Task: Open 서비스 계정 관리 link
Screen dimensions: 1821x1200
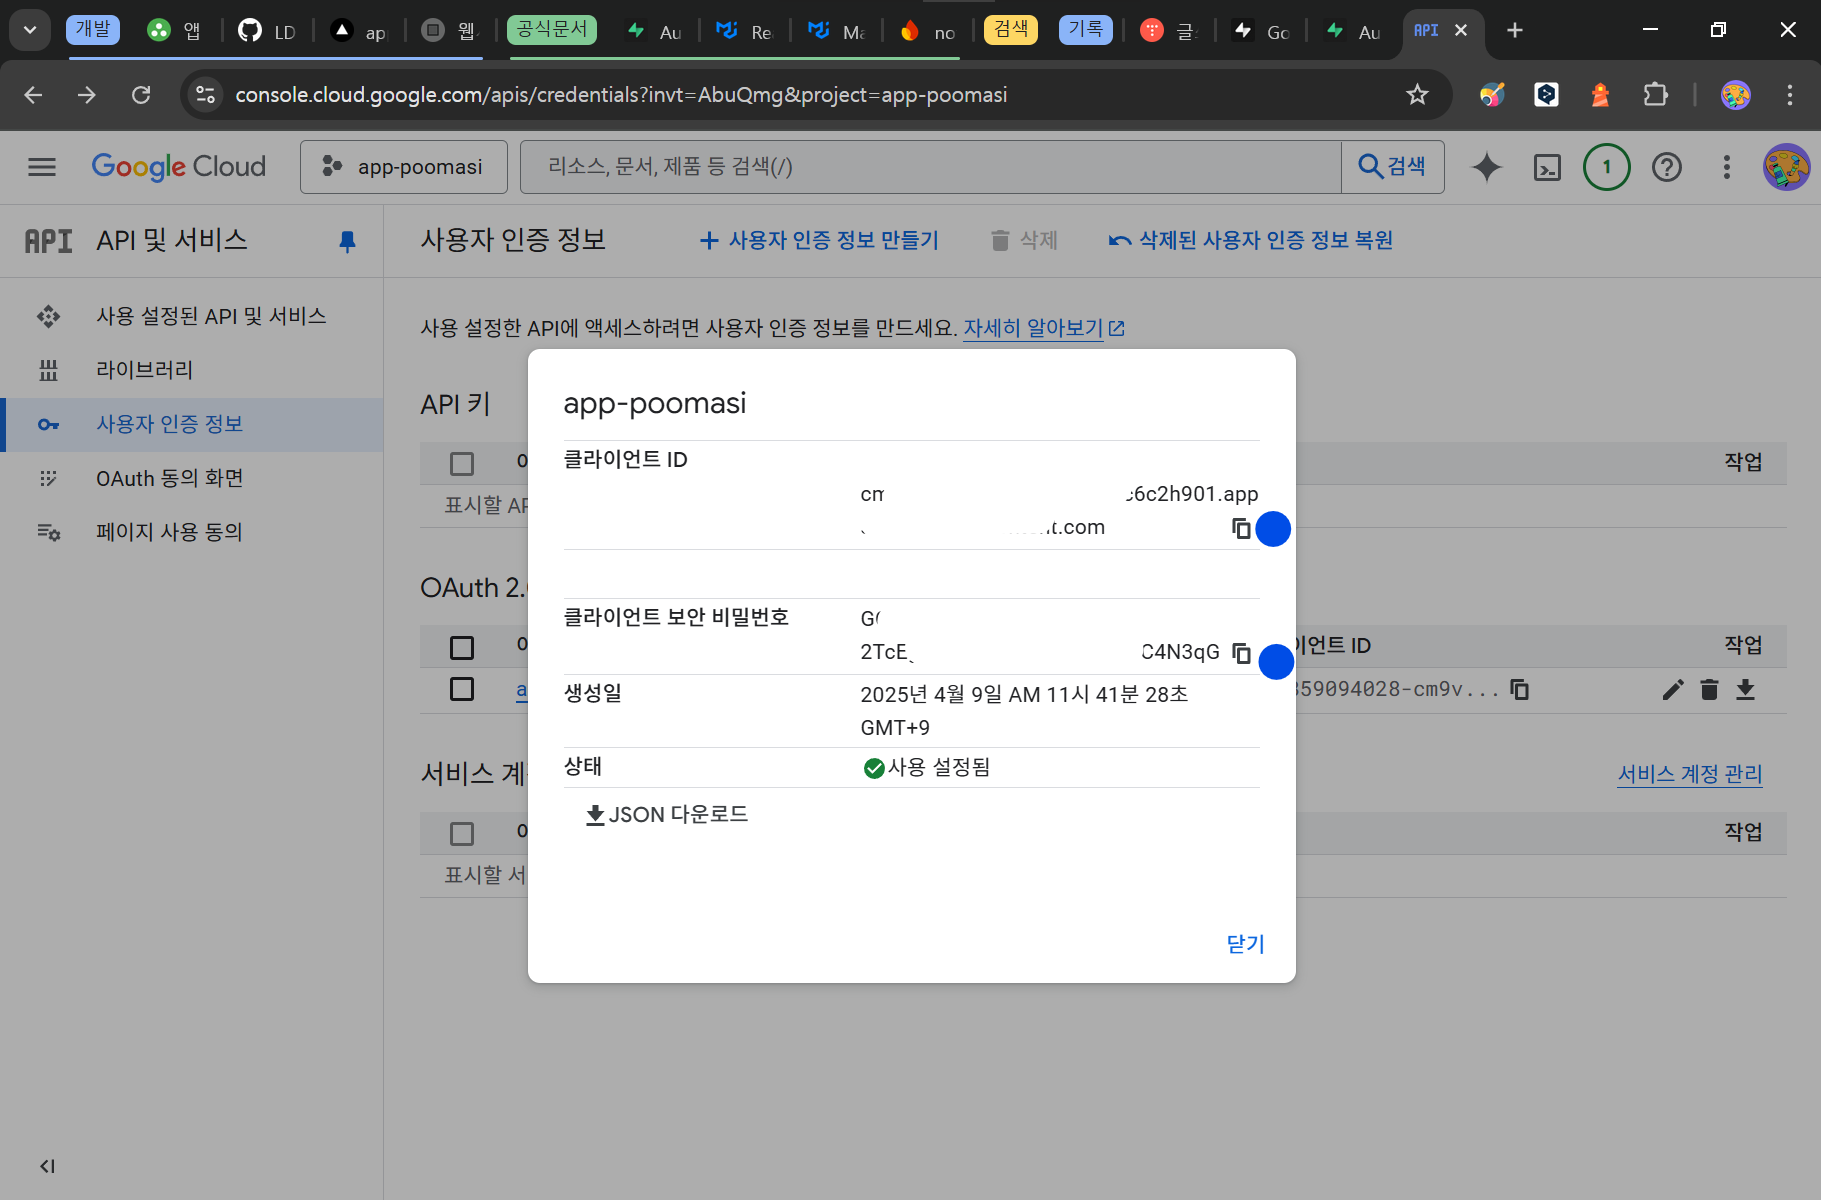Action: 1690,774
